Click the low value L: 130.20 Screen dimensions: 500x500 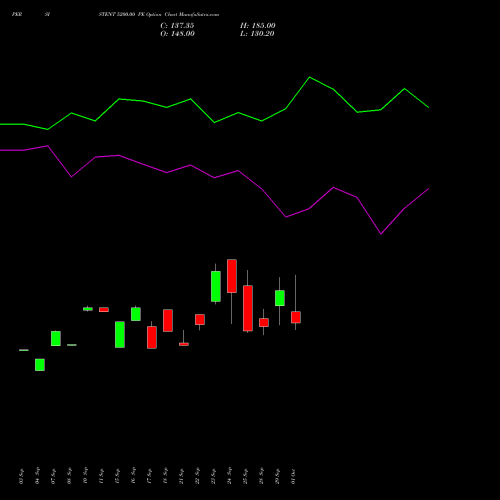(x=257, y=34)
